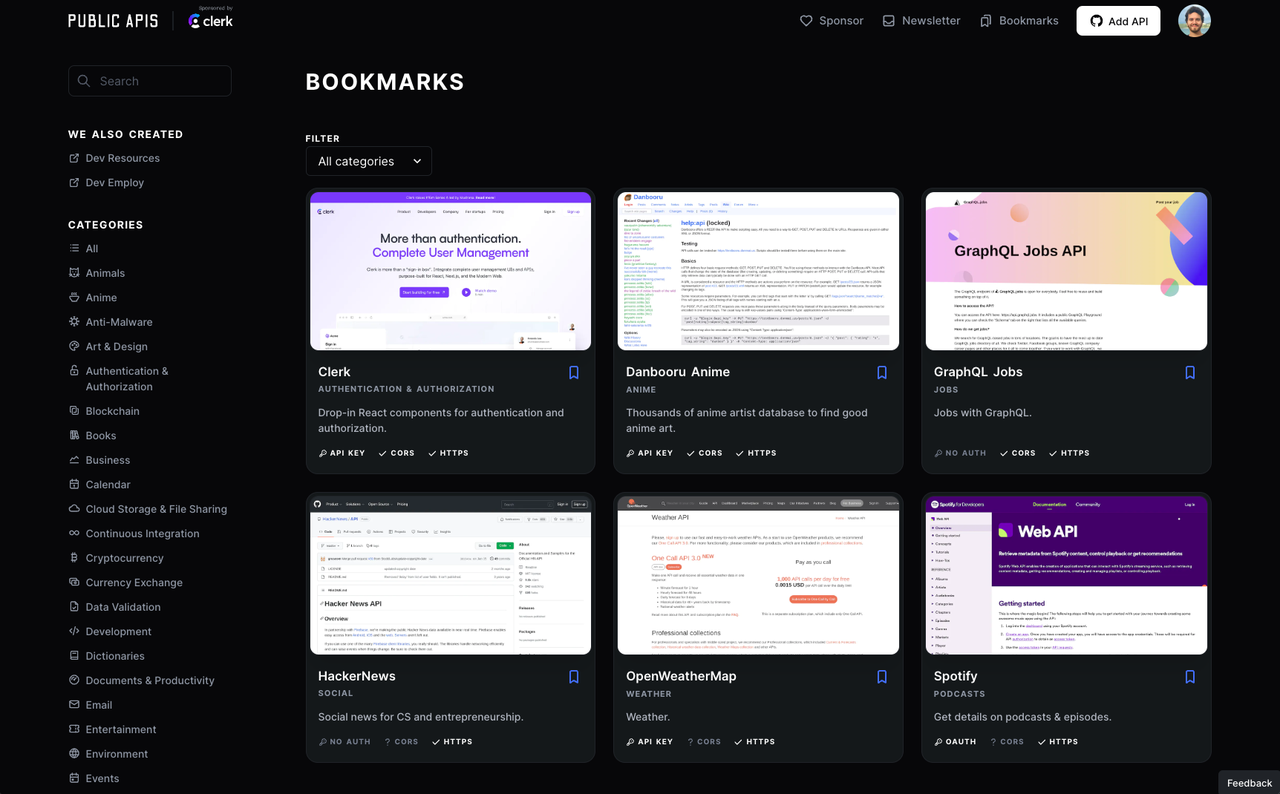This screenshot has width=1280, height=794.
Task: Click the PODCASTS label on Spotify card
Action: [960, 694]
